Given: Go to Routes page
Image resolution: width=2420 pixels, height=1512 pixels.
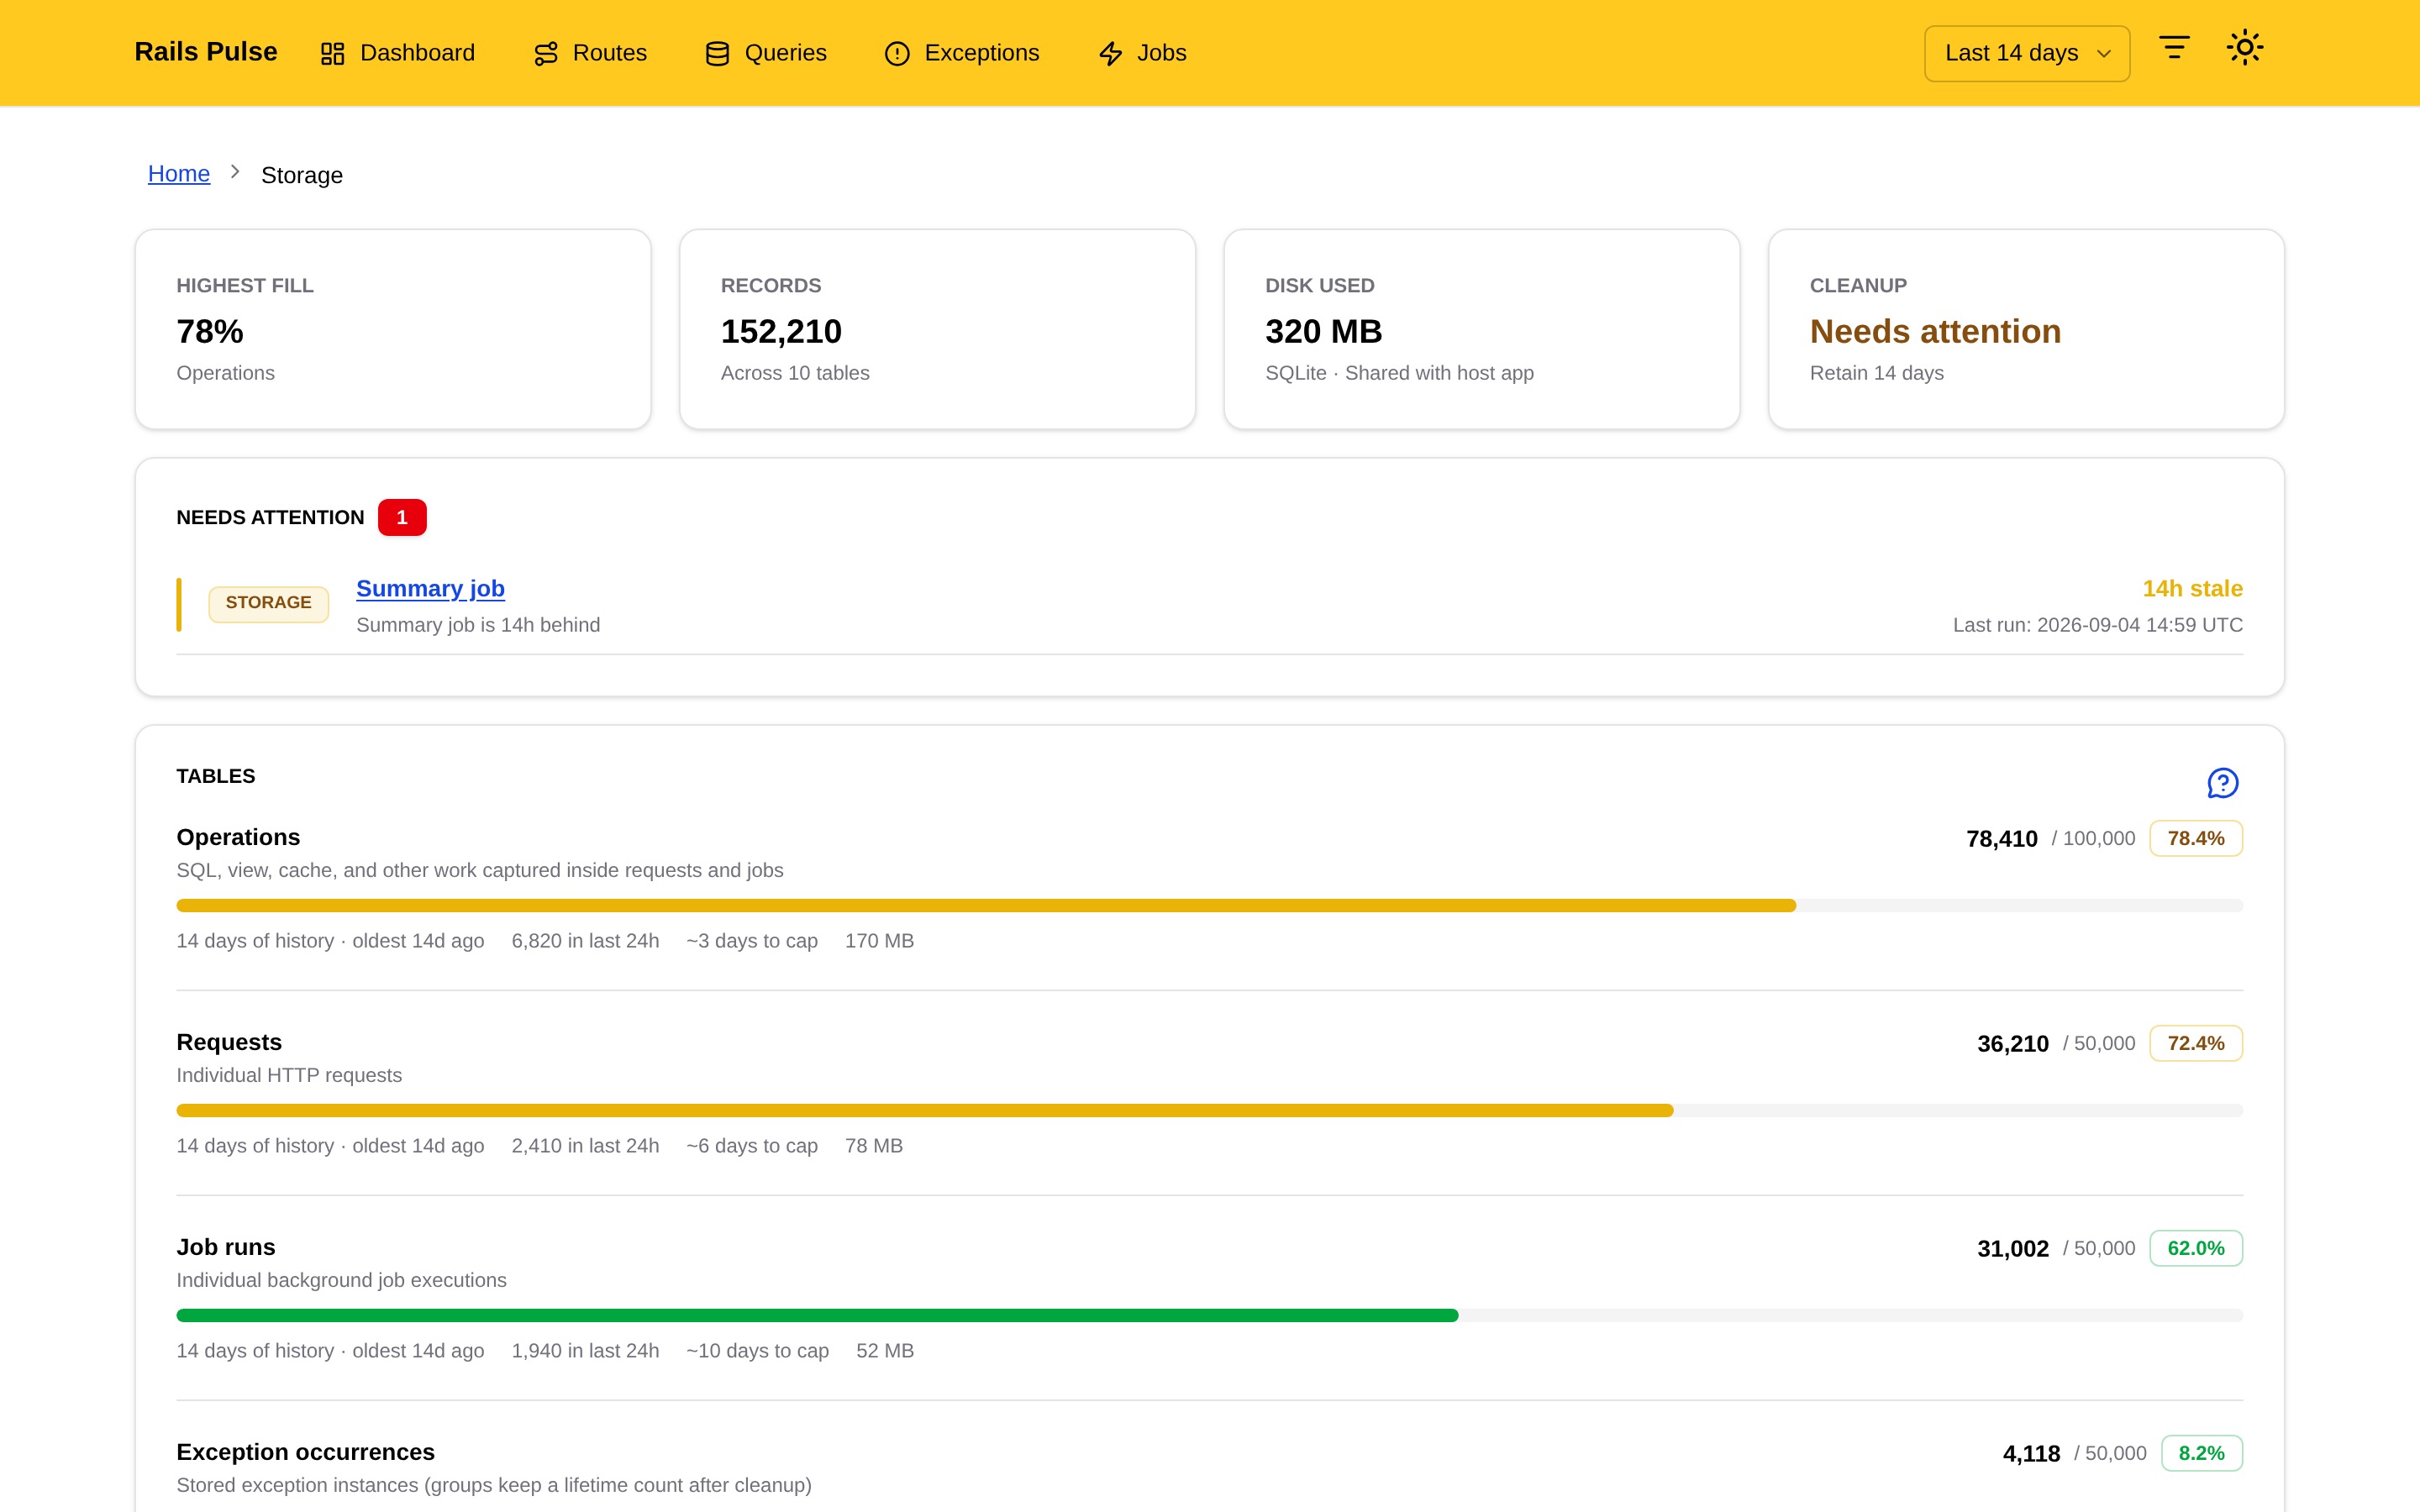Looking at the screenshot, I should [x=590, y=53].
